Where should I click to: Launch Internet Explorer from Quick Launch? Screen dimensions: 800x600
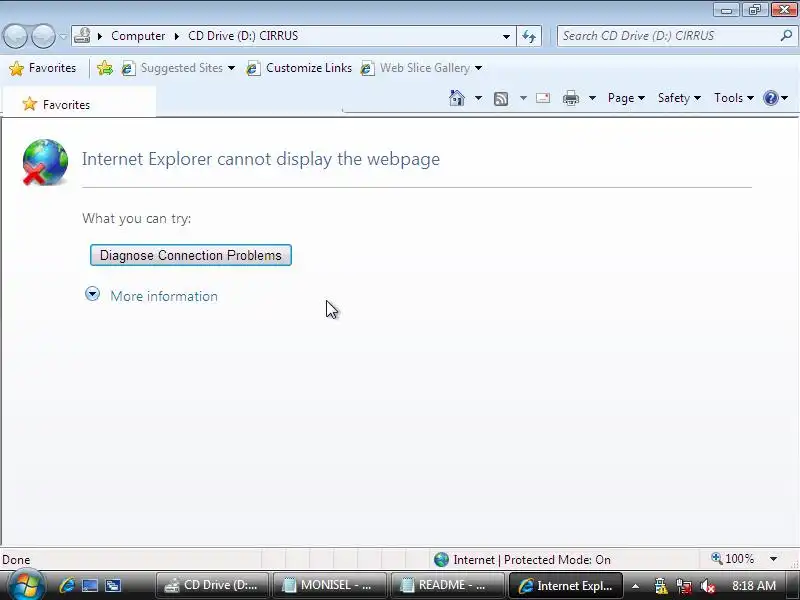click(66, 585)
